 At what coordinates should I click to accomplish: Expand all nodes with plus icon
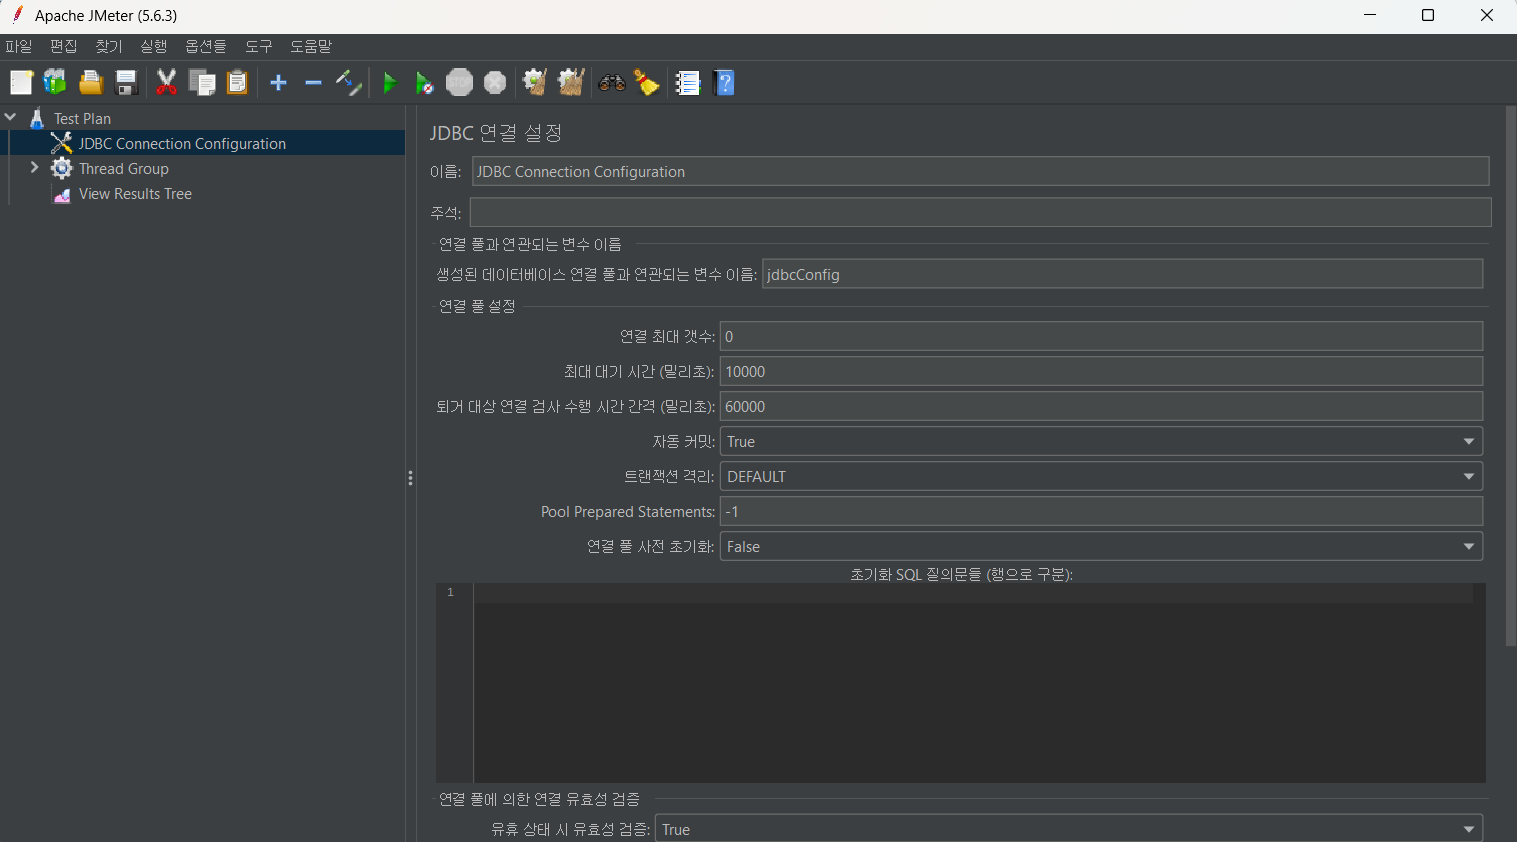coord(278,83)
